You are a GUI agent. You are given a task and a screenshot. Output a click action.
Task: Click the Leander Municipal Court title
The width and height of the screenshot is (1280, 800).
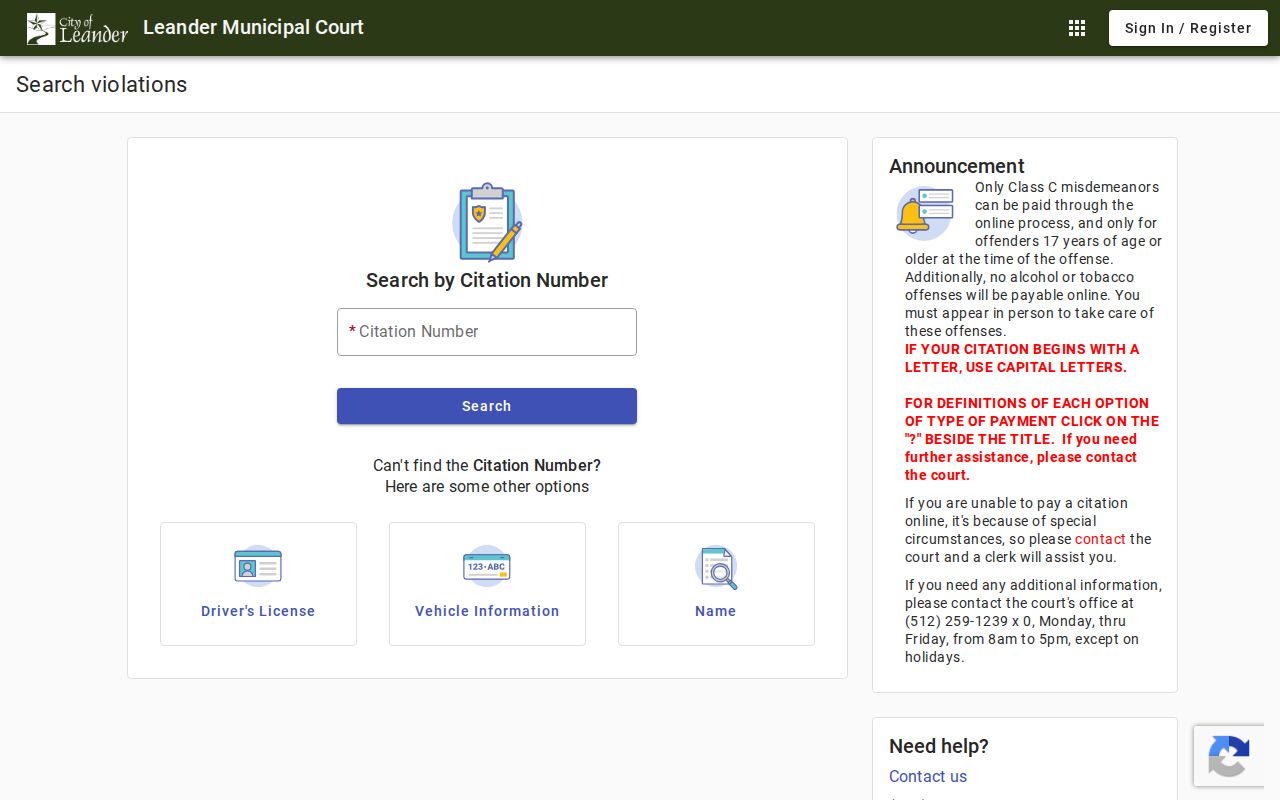[253, 27]
